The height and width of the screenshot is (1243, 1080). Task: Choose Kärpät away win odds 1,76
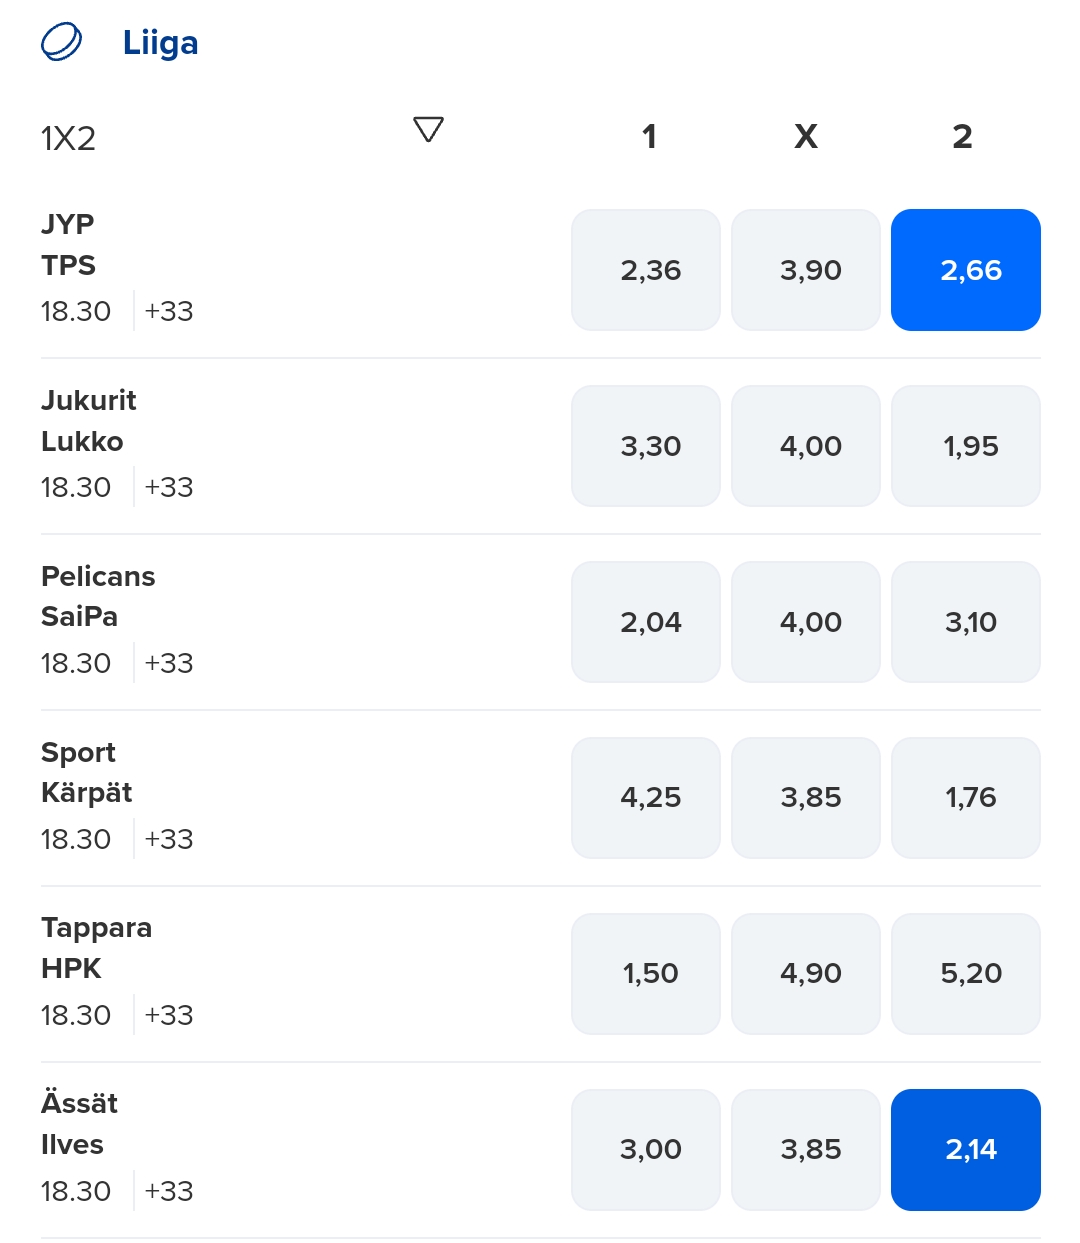(965, 798)
